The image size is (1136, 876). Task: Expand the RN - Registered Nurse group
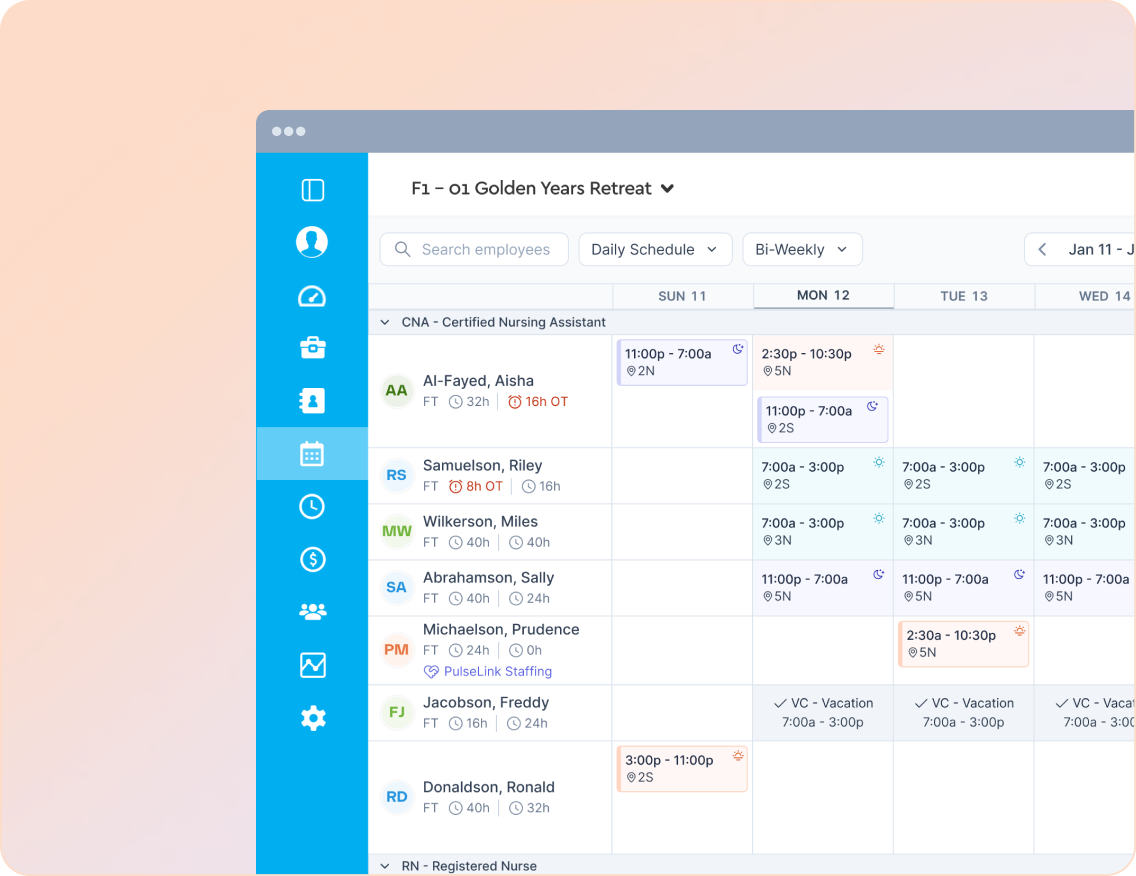pyautogui.click(x=385, y=866)
